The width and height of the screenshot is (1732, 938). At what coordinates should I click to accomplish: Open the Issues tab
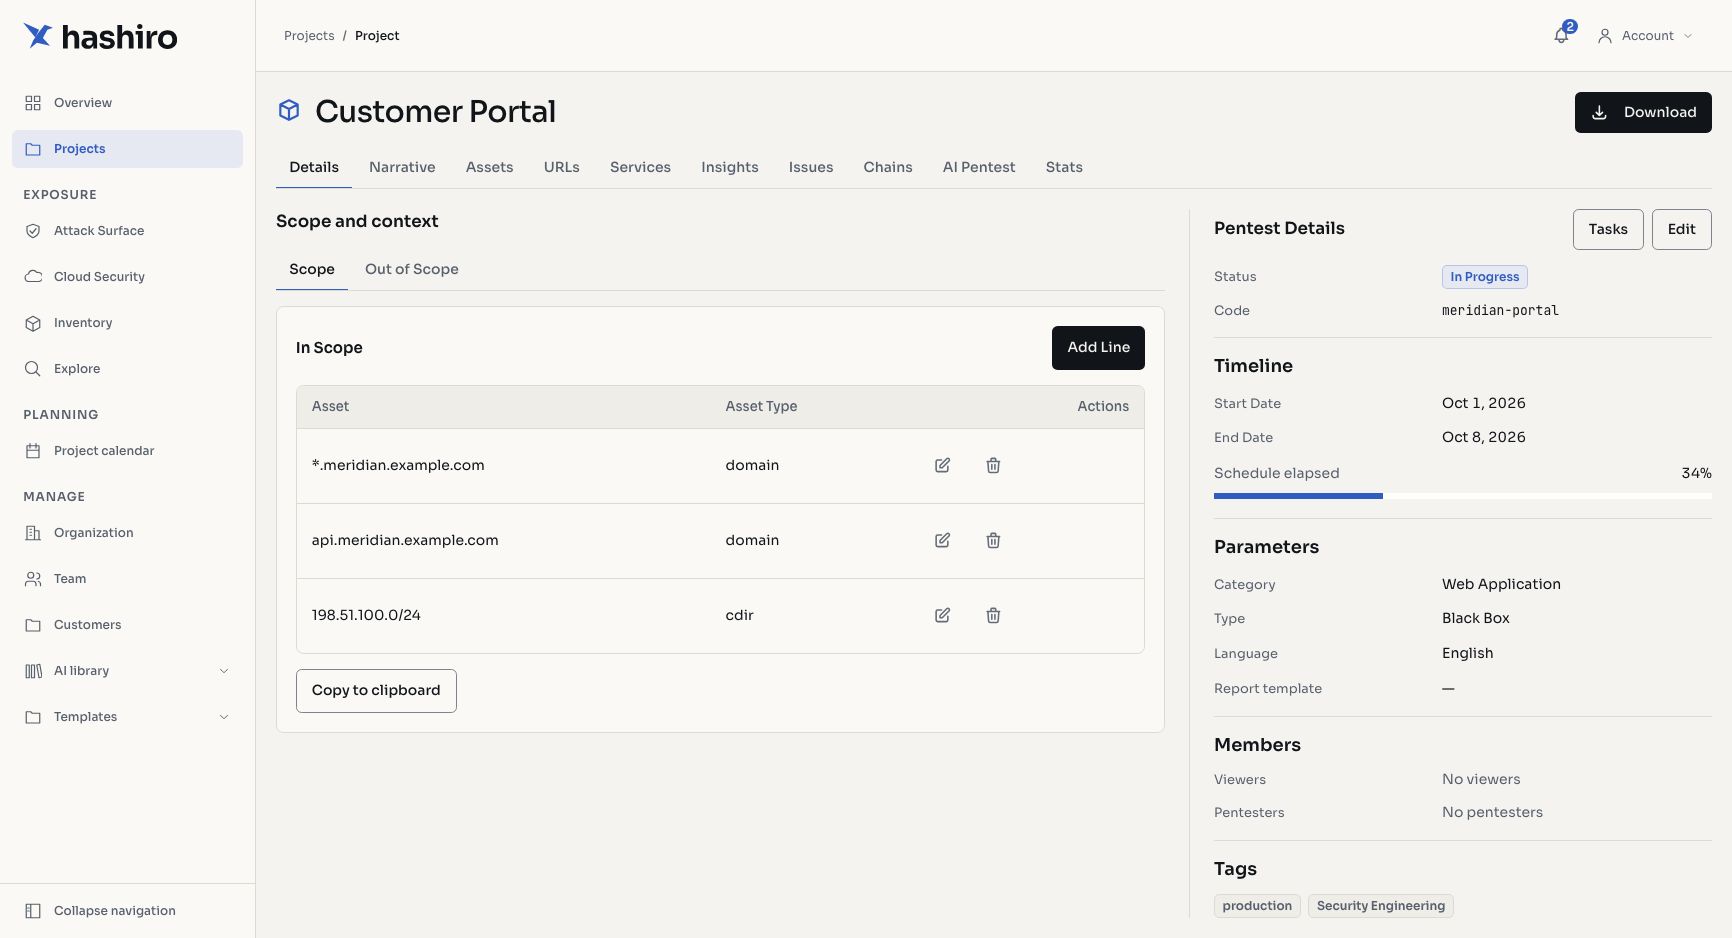click(810, 167)
